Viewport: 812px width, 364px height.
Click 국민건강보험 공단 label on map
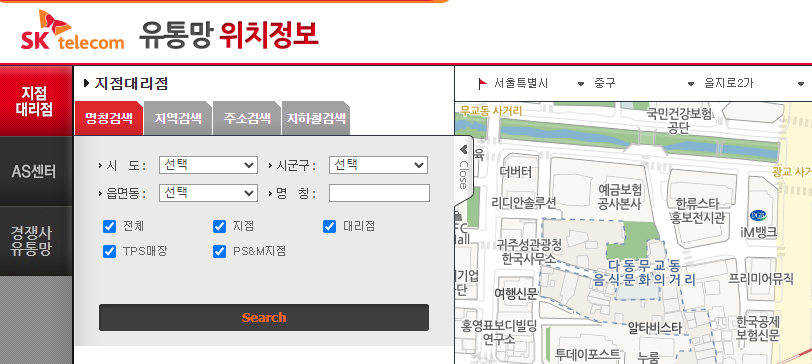coord(679,120)
